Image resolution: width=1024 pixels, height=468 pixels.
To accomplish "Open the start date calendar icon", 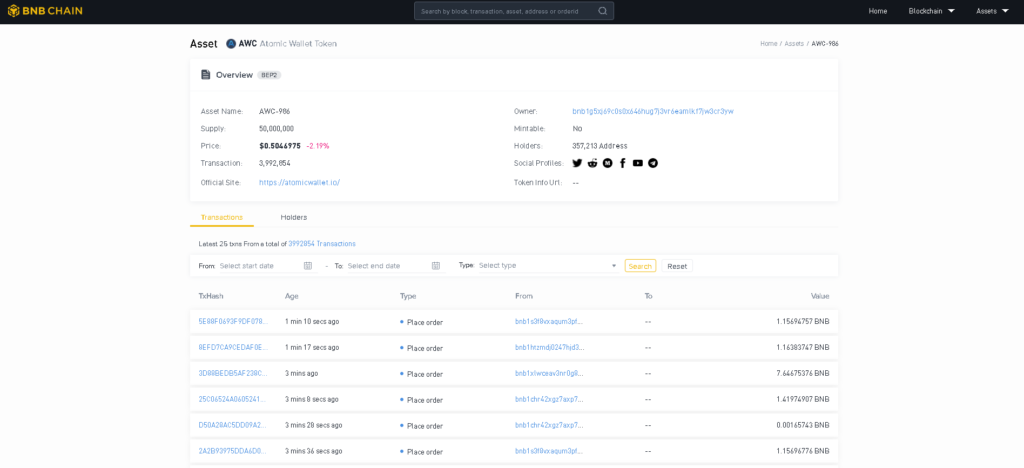I will [308, 266].
